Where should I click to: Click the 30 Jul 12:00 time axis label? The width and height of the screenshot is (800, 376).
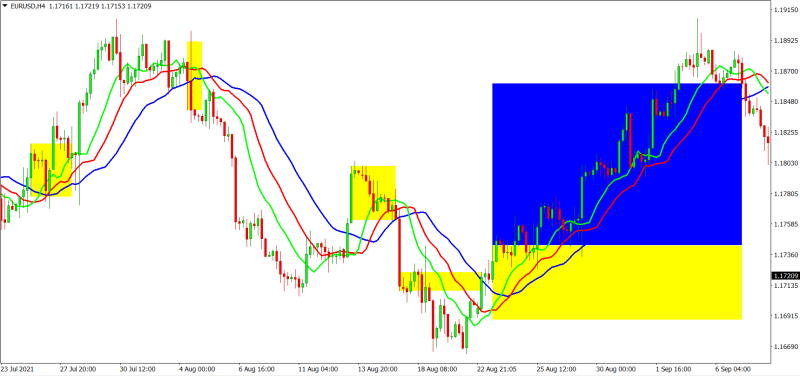[137, 369]
